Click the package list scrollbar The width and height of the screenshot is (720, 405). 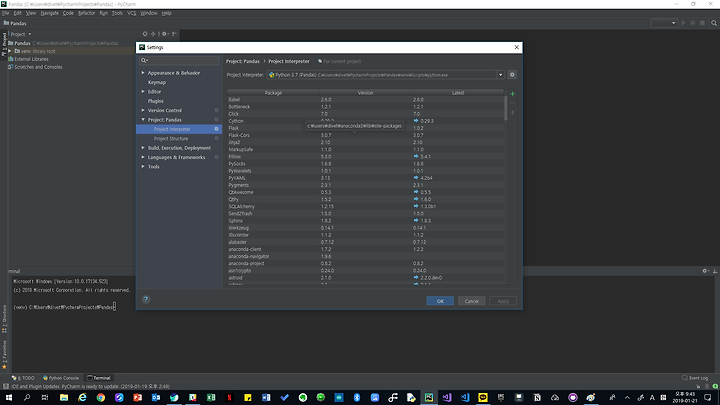506,108
